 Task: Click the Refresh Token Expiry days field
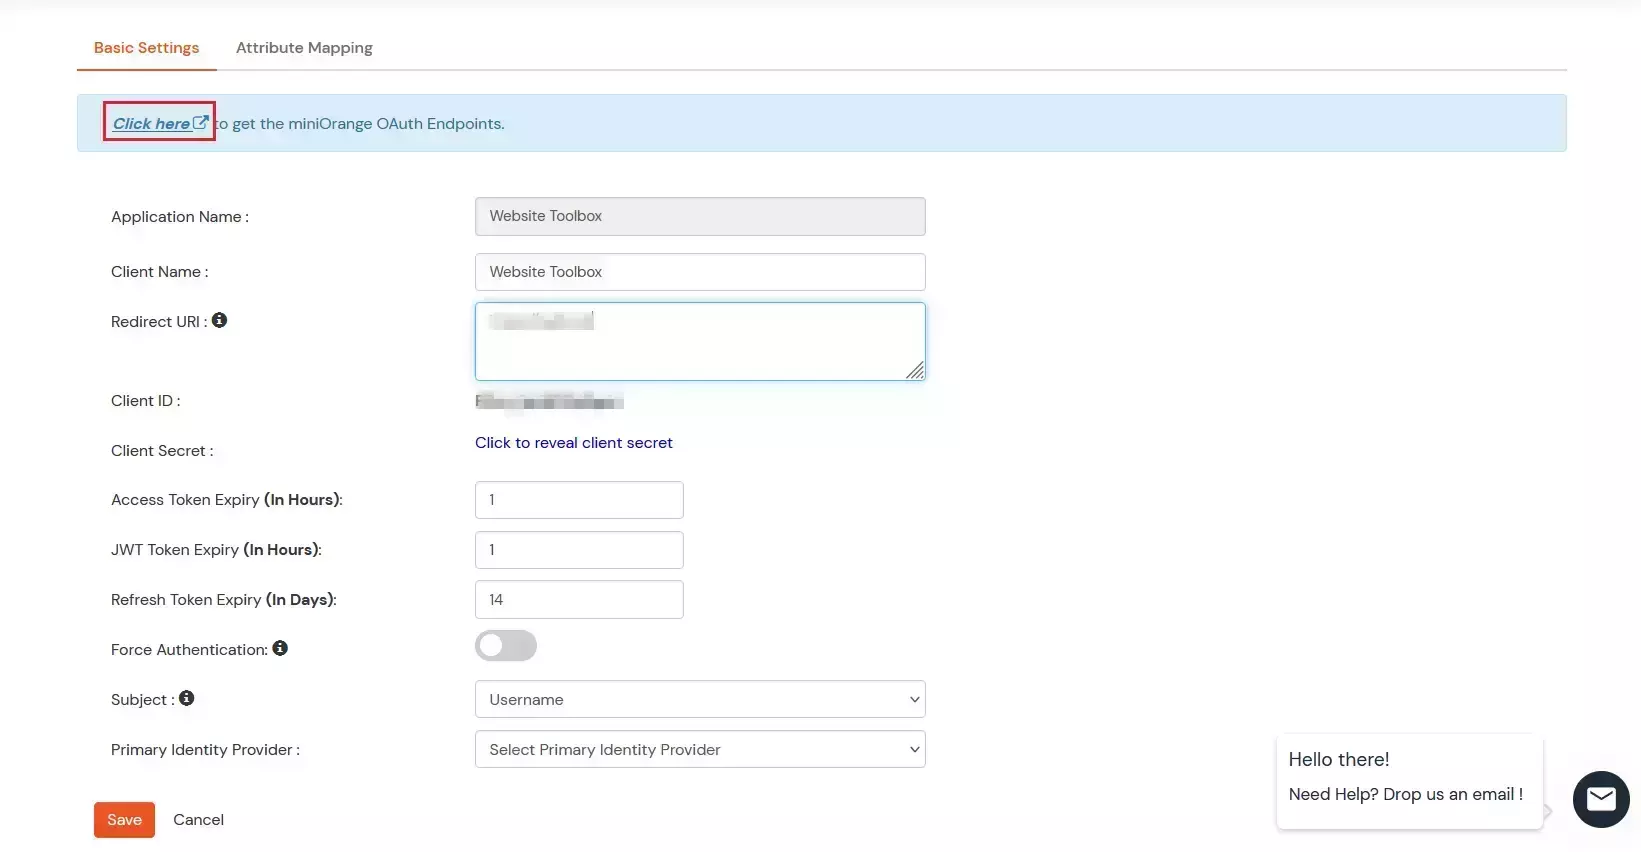point(579,600)
